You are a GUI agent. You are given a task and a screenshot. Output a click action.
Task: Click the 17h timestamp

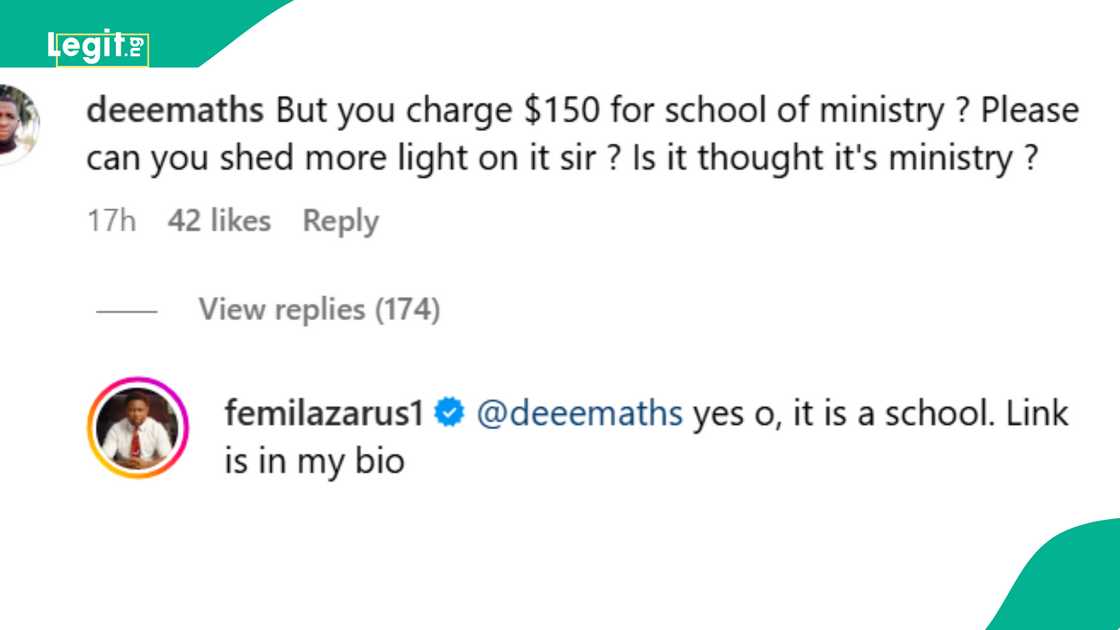click(x=111, y=221)
